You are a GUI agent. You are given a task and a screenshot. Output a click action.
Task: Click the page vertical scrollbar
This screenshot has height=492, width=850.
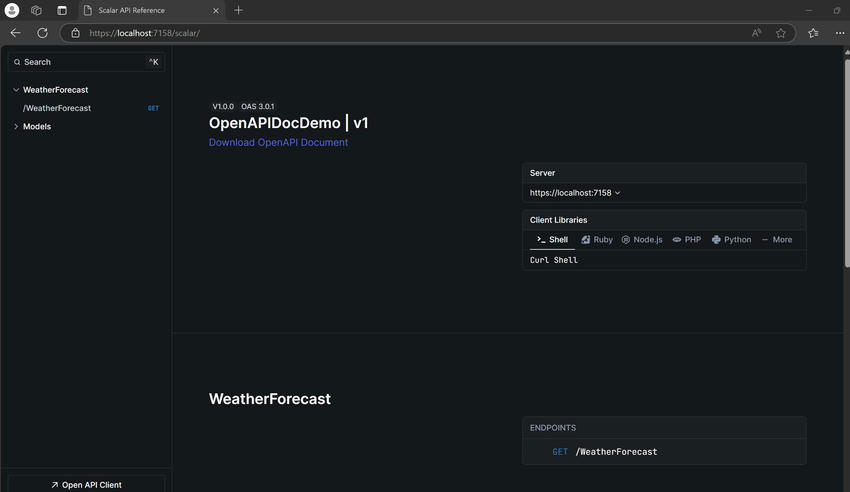(847, 163)
